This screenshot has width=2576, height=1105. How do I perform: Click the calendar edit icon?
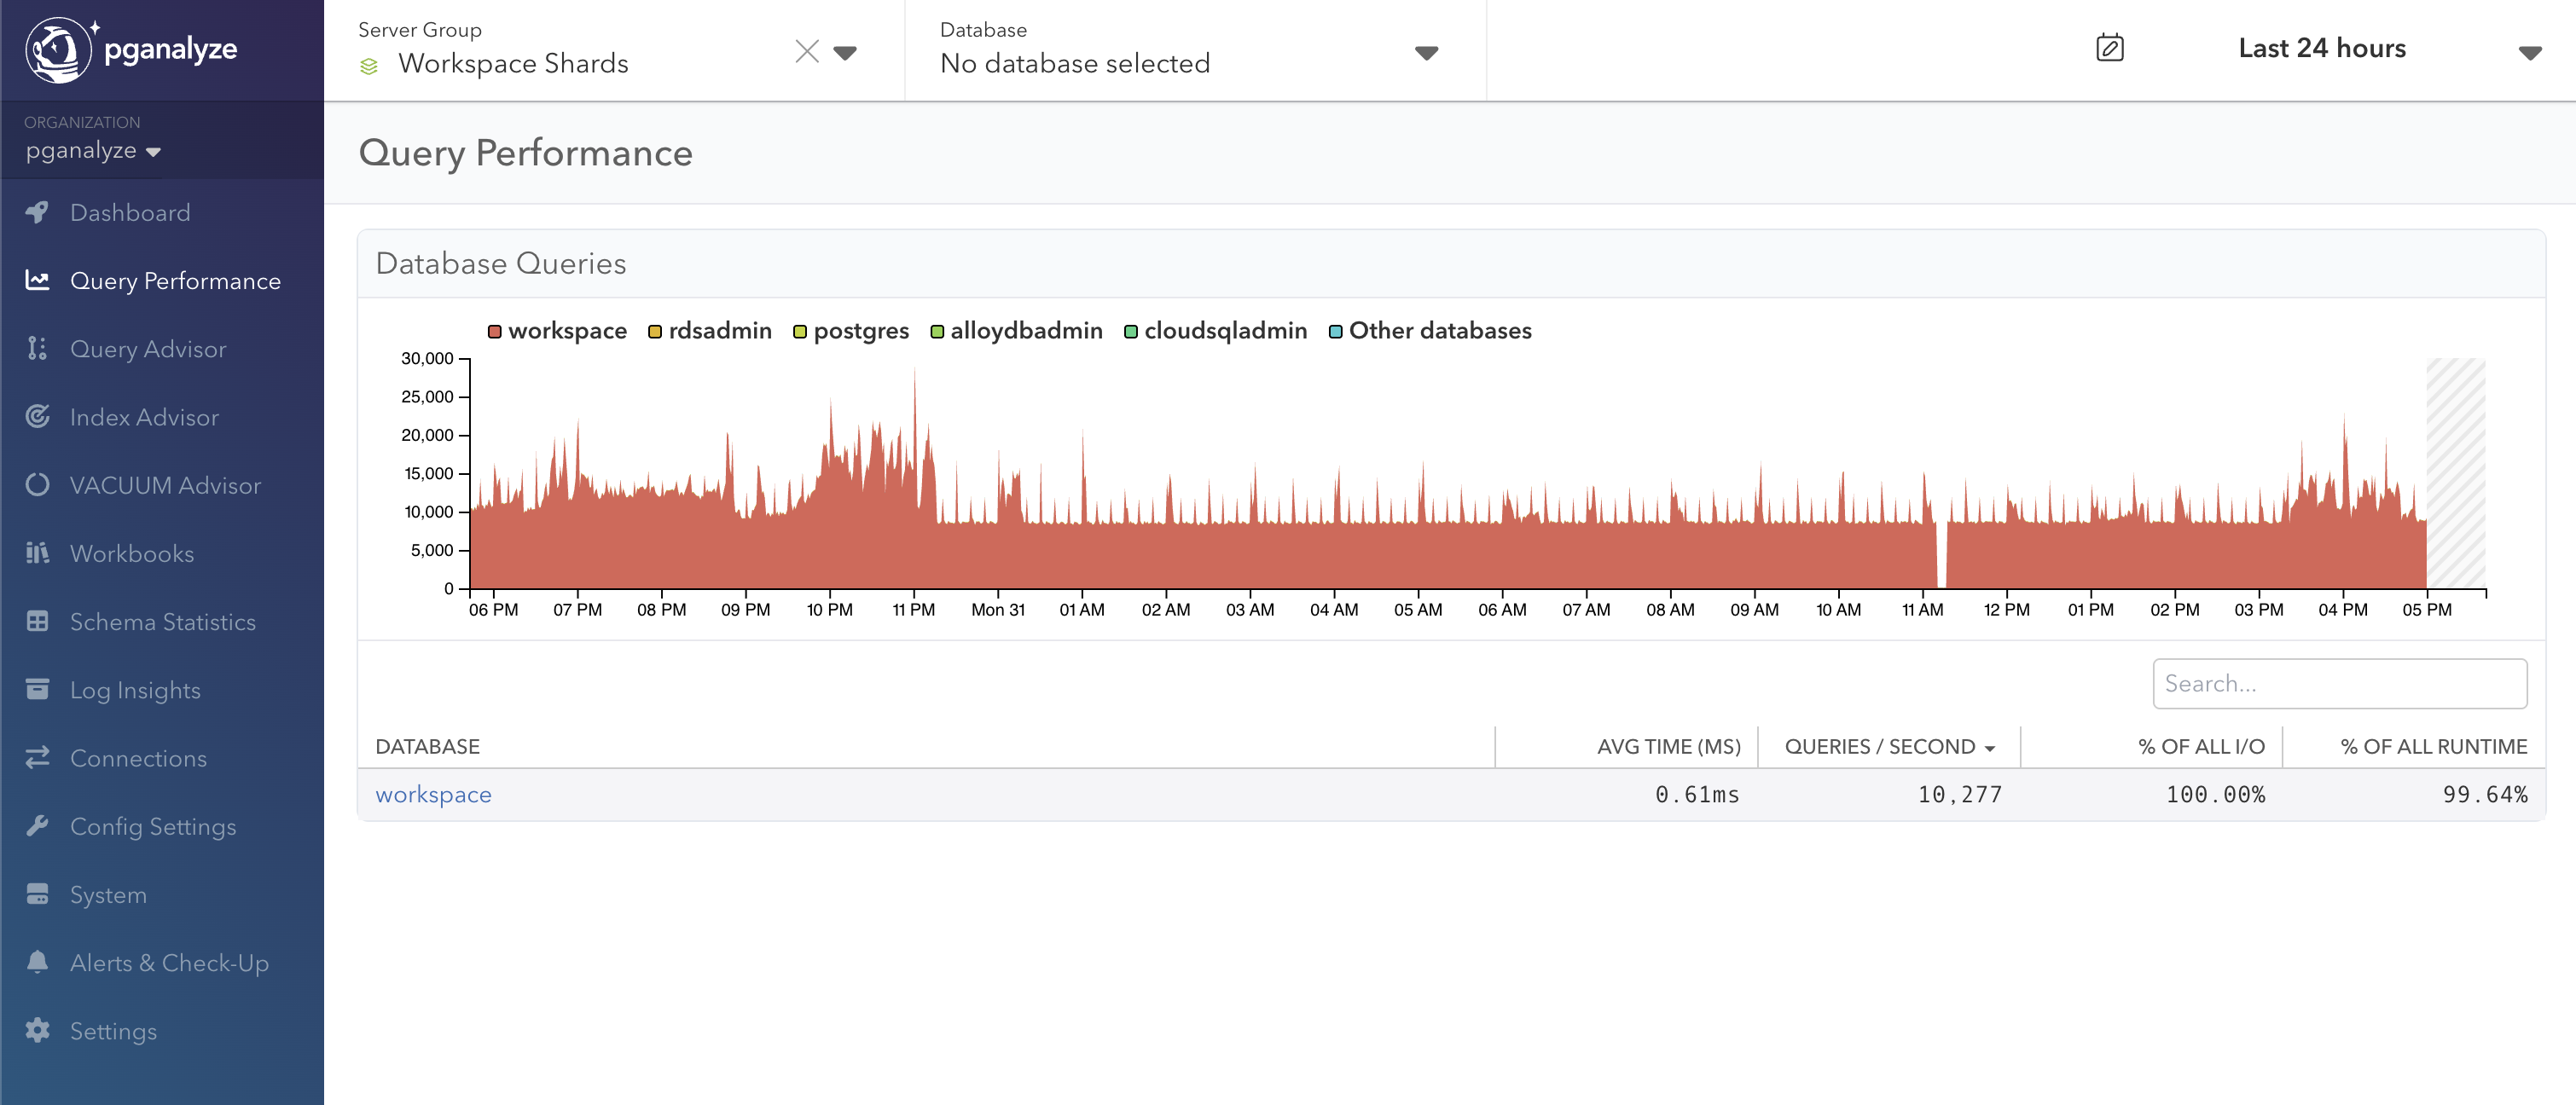click(2110, 47)
